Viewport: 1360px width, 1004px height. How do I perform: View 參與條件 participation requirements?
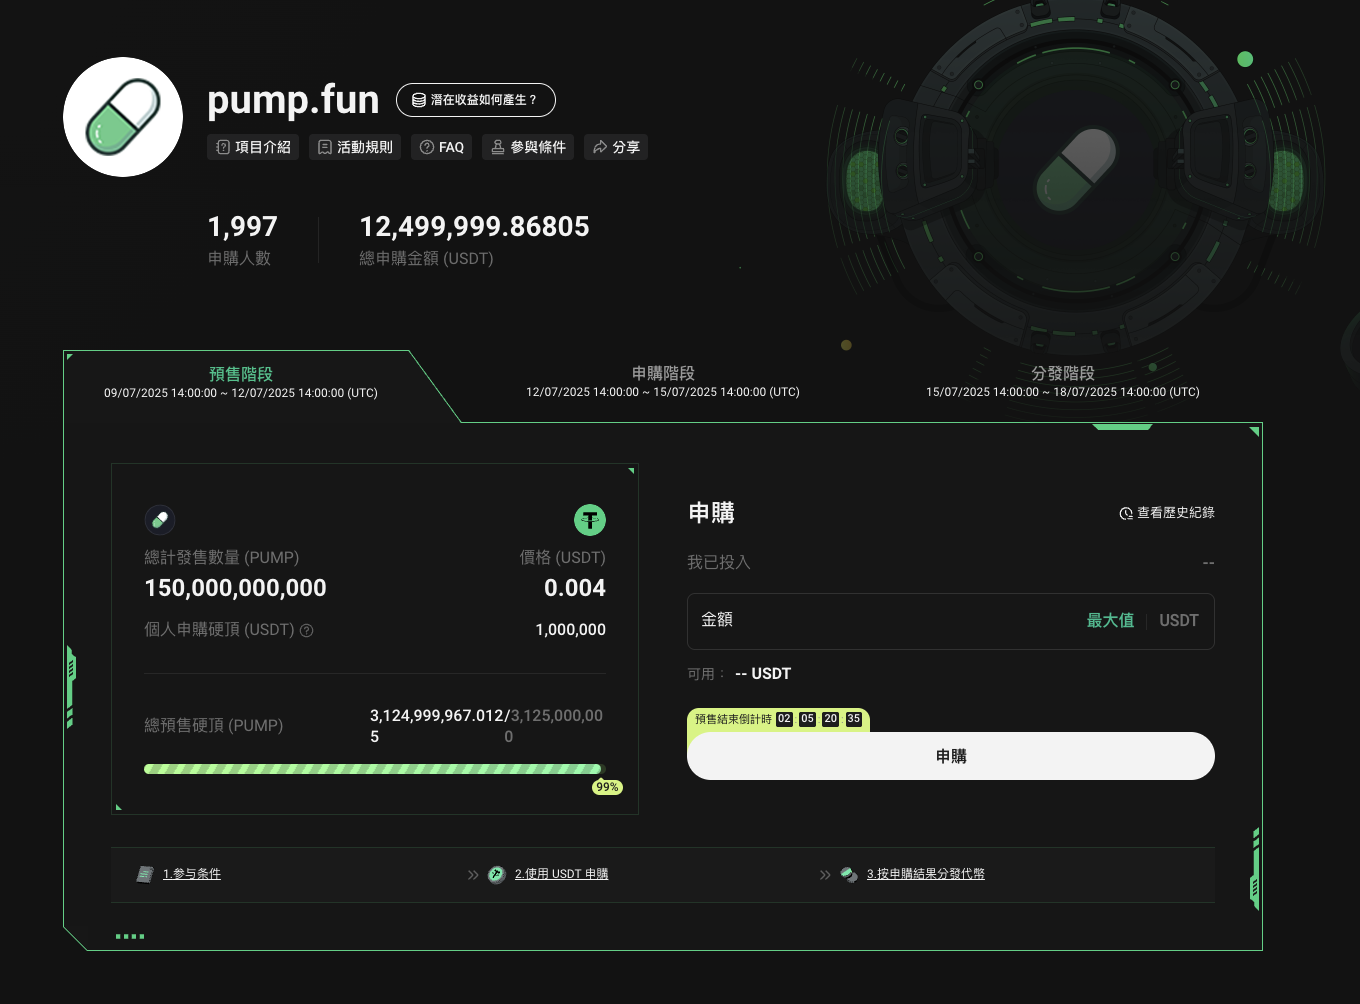528,147
